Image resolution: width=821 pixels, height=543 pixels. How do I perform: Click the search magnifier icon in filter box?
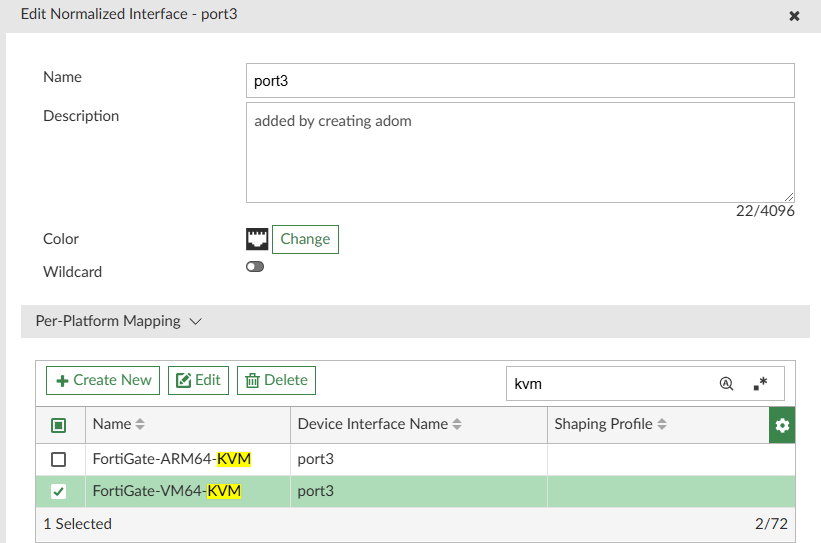727,383
